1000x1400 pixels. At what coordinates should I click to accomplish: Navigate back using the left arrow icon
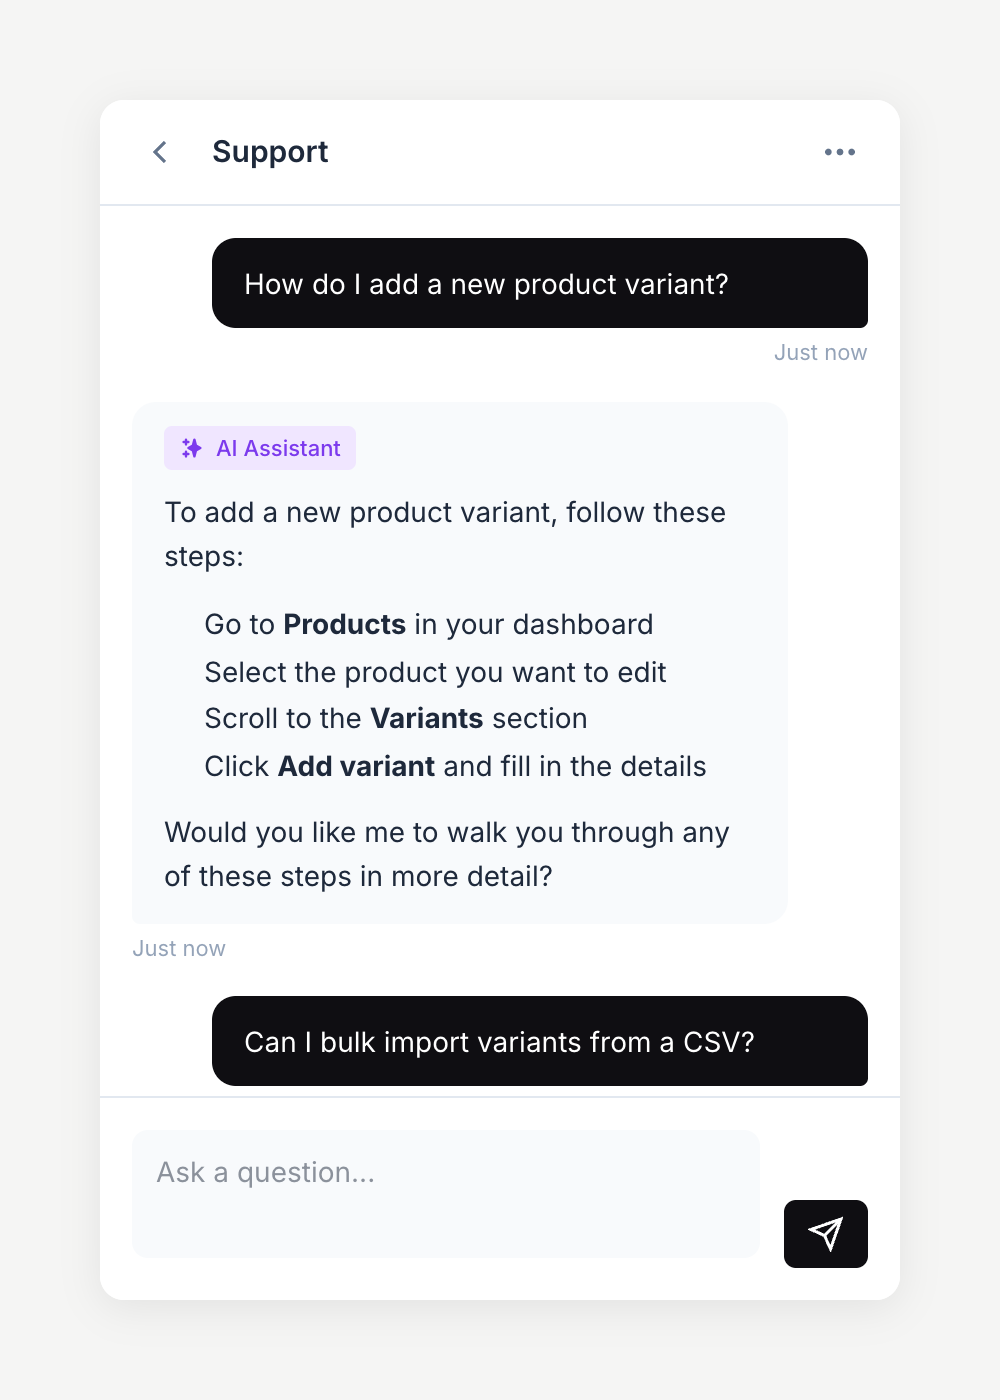[159, 152]
